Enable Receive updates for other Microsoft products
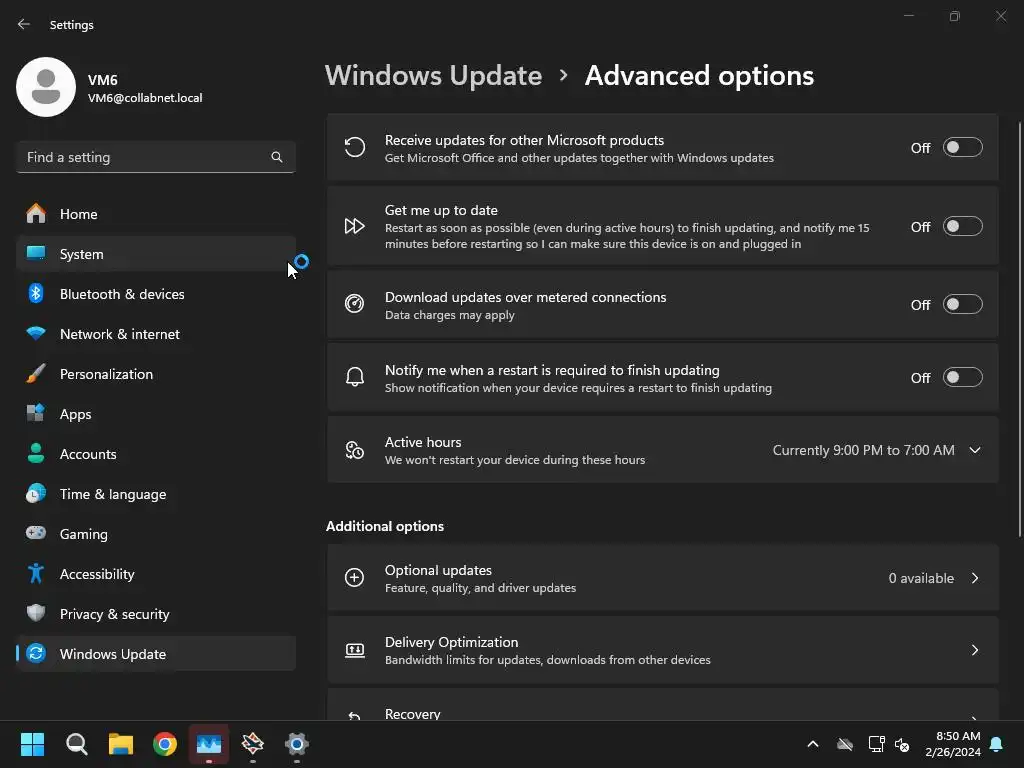Viewport: 1024px width, 768px height. click(963, 148)
